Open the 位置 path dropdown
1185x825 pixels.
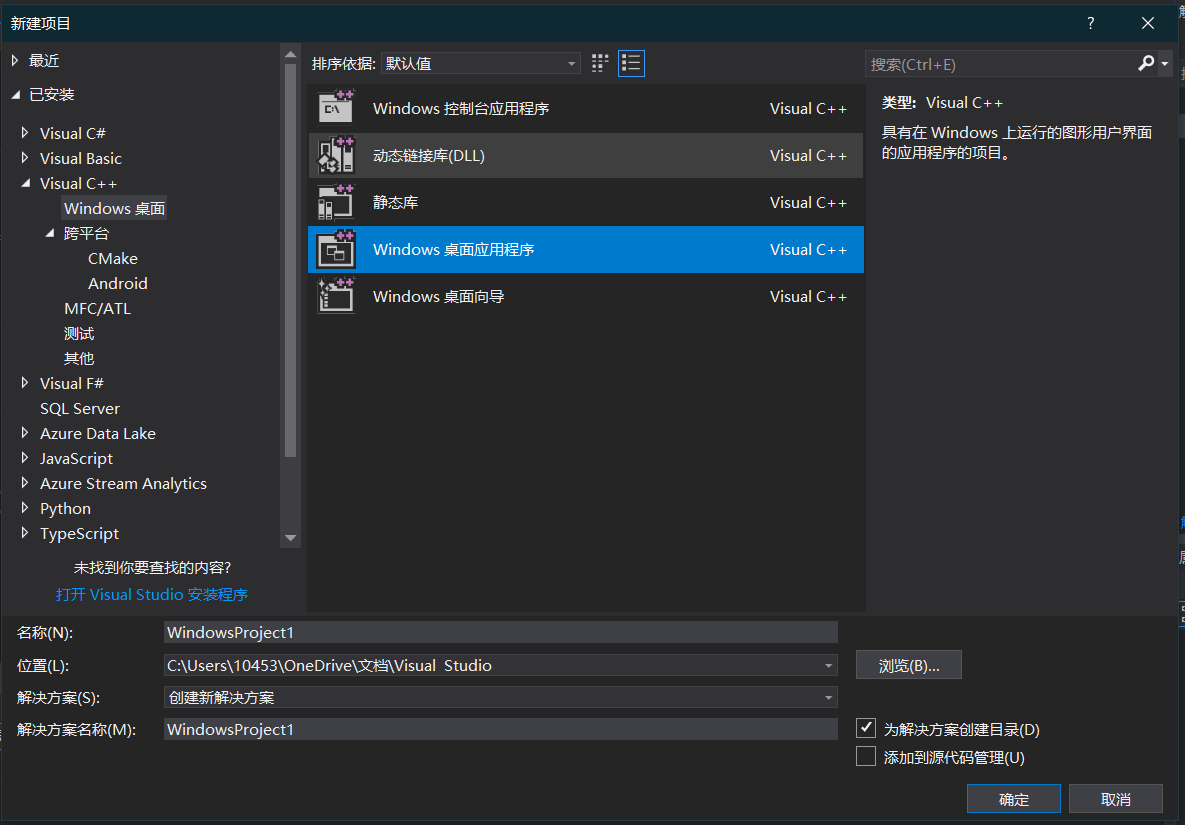point(828,666)
